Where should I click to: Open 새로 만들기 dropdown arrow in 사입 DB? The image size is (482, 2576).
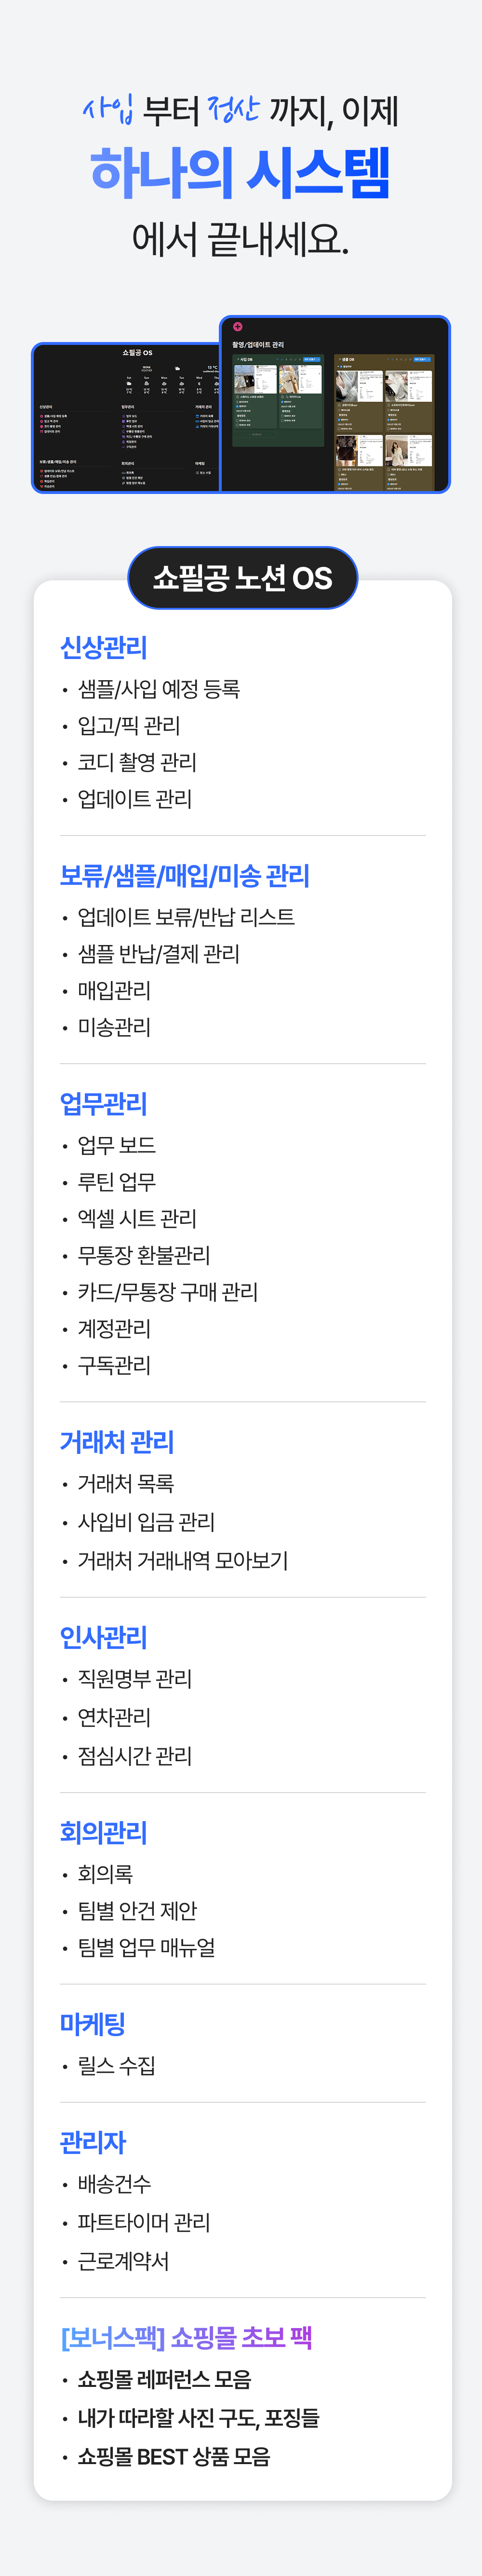point(319,360)
